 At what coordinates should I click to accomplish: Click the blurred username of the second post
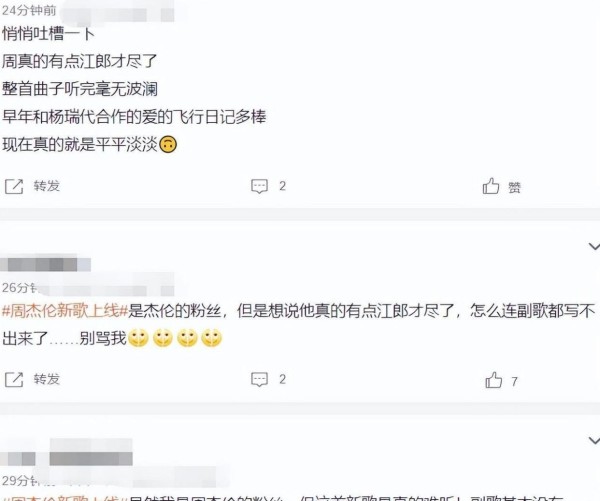tap(46, 264)
